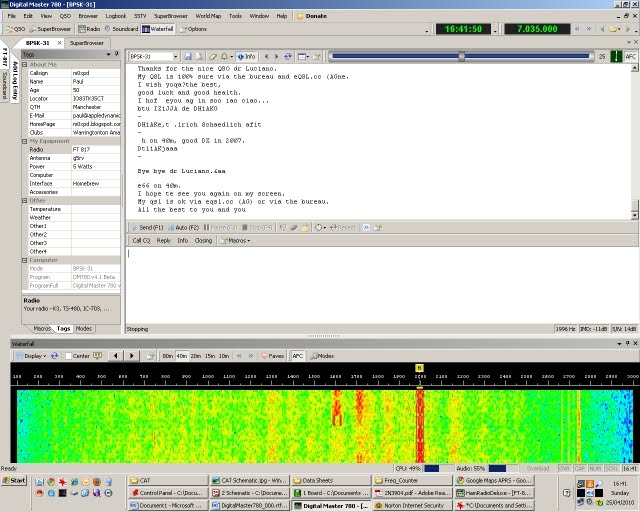This screenshot has width=640, height=512.
Task: Switch to HamRadioDeluxe taskbar item
Action: 494,493
